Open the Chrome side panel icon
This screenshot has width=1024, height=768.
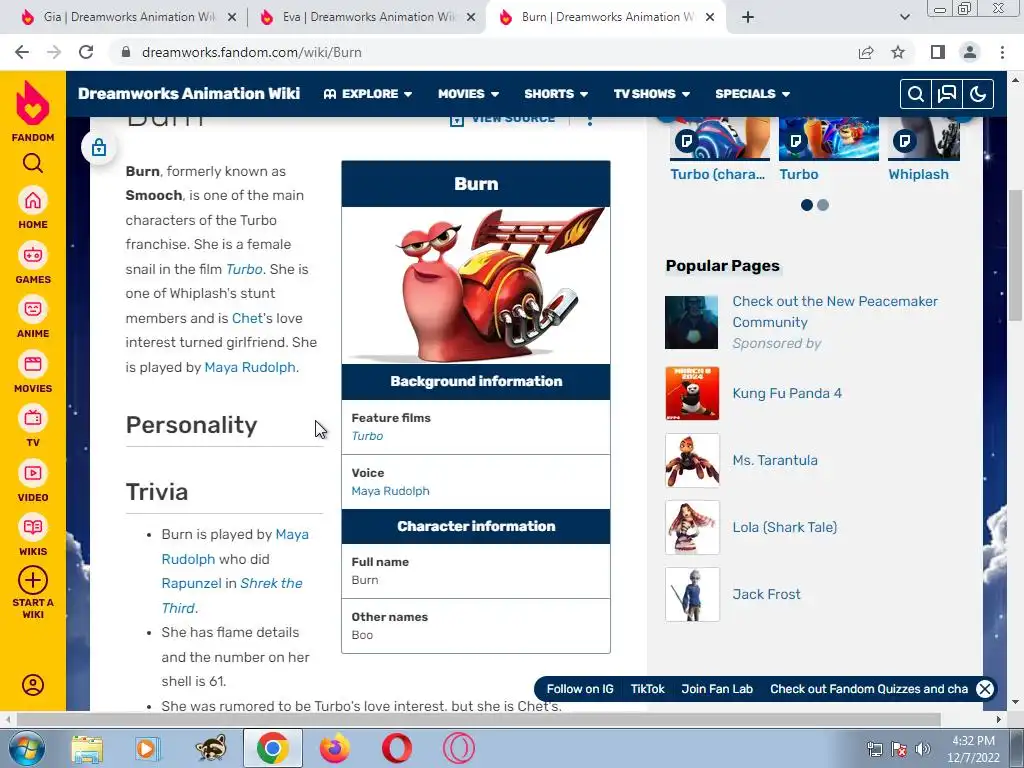938,52
